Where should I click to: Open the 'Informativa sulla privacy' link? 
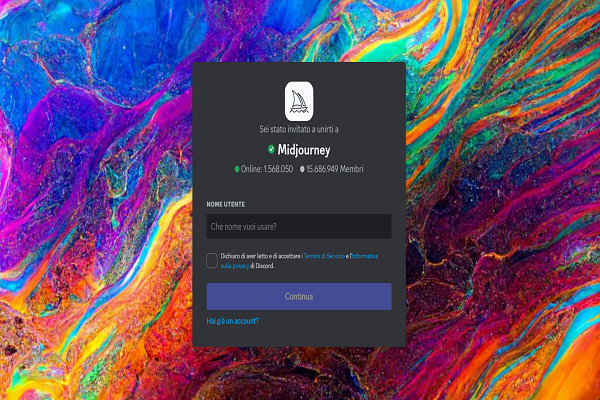(299, 261)
